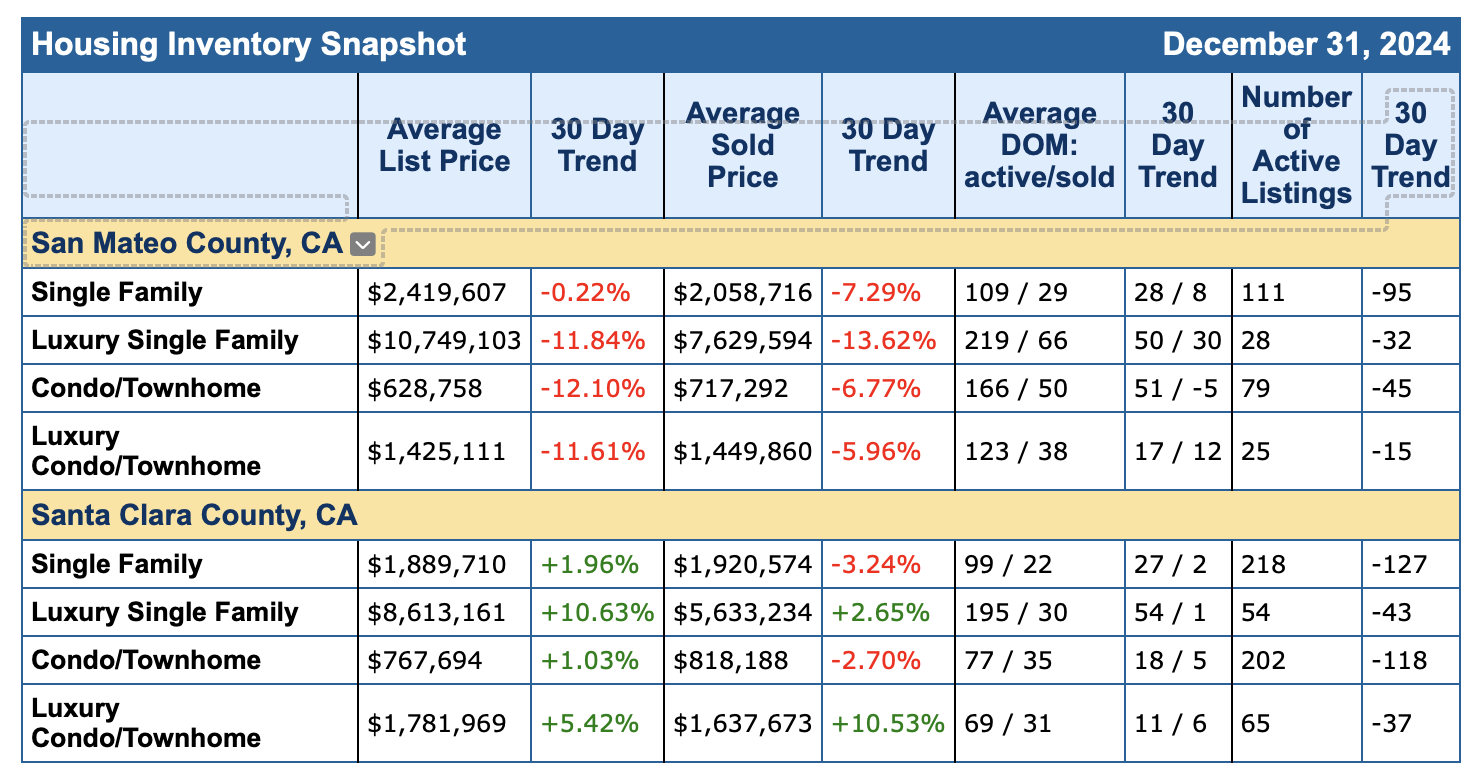The image size is (1480, 780).
Task: Select the -127 active listings trend
Action: (1399, 564)
